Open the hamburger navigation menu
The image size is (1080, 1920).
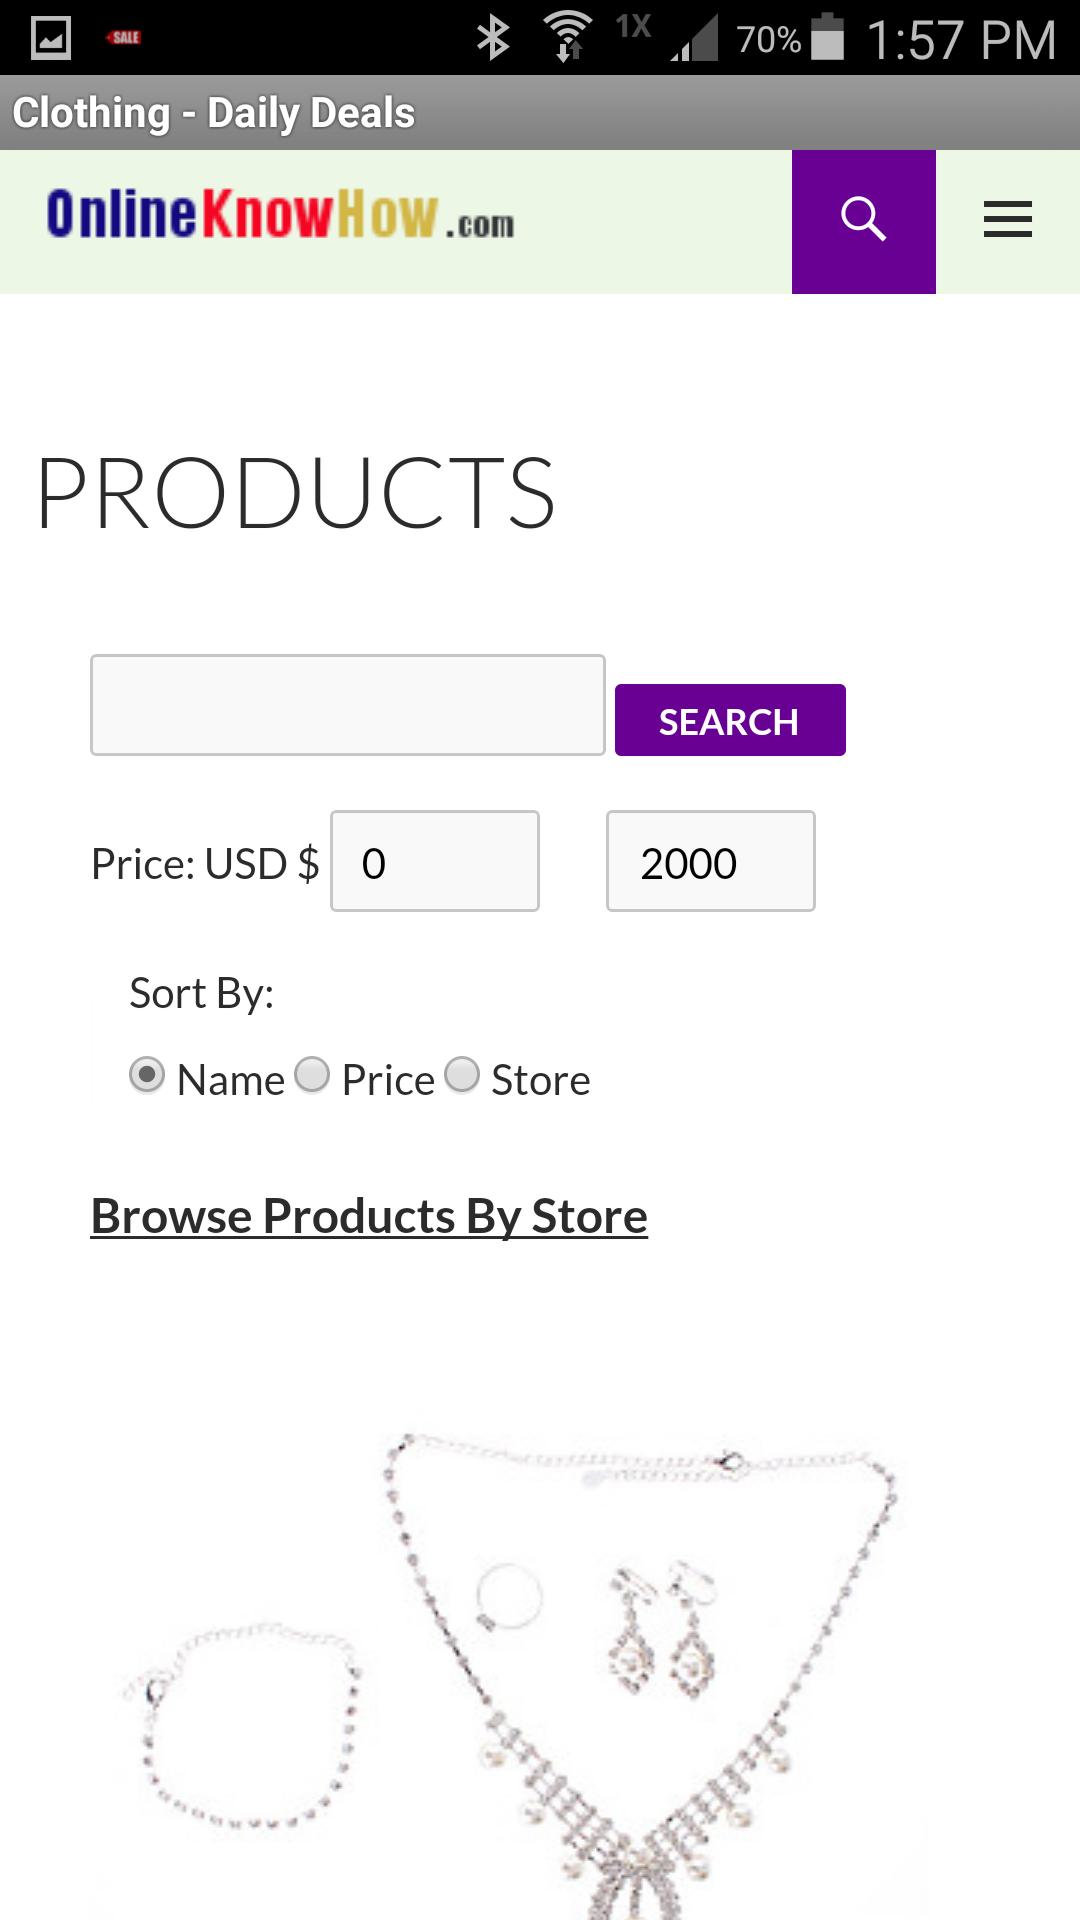click(x=1007, y=220)
